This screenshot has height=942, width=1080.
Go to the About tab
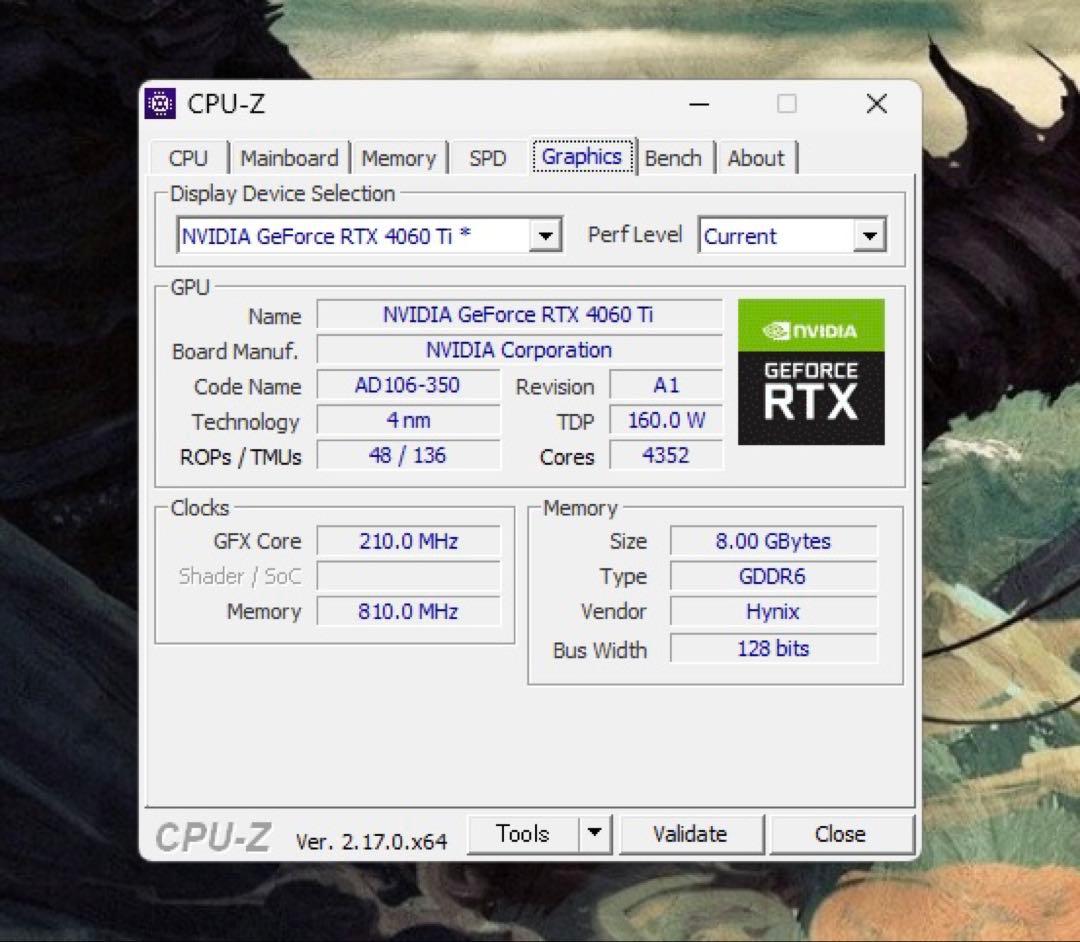(x=756, y=158)
